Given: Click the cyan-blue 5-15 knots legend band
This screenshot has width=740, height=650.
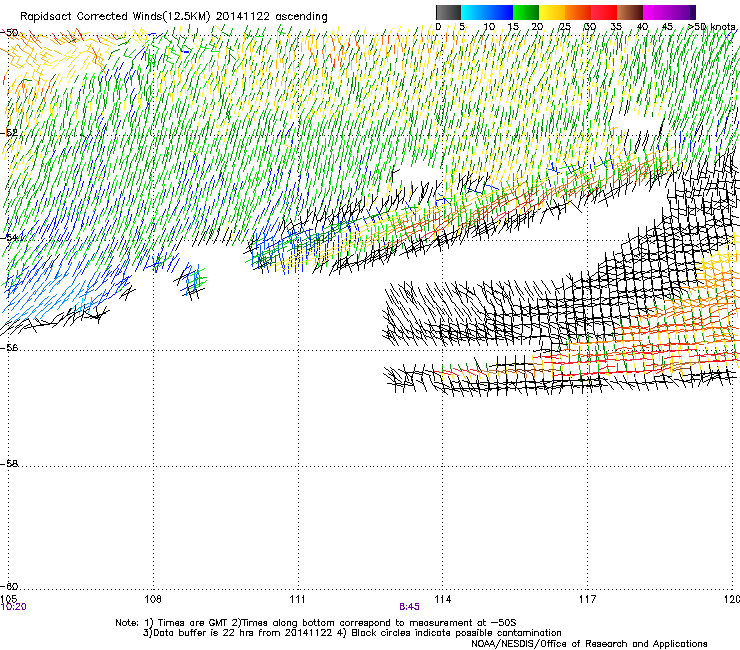Looking at the screenshot, I should [487, 12].
